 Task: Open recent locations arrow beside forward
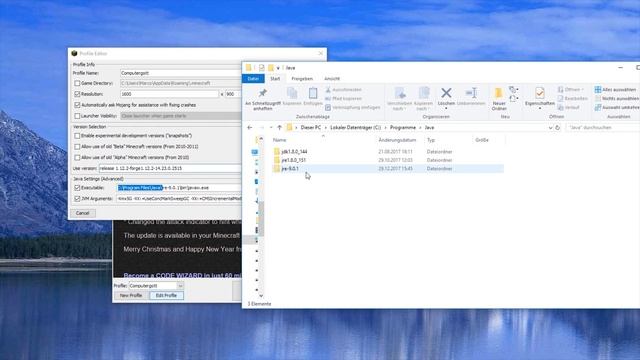coord(271,128)
